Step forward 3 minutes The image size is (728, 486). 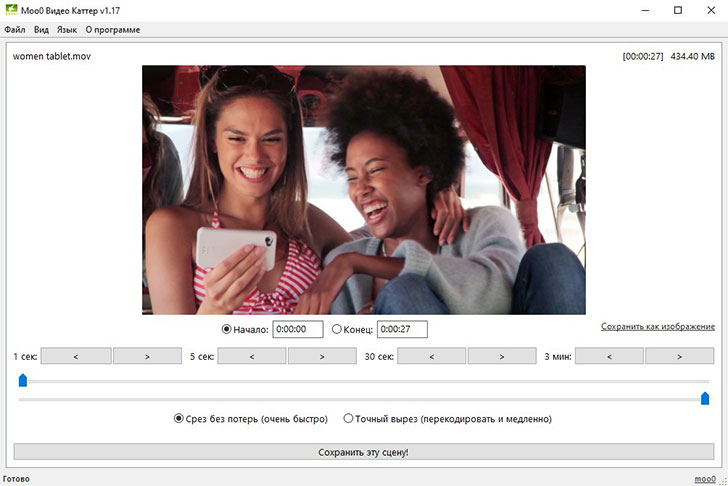(680, 356)
